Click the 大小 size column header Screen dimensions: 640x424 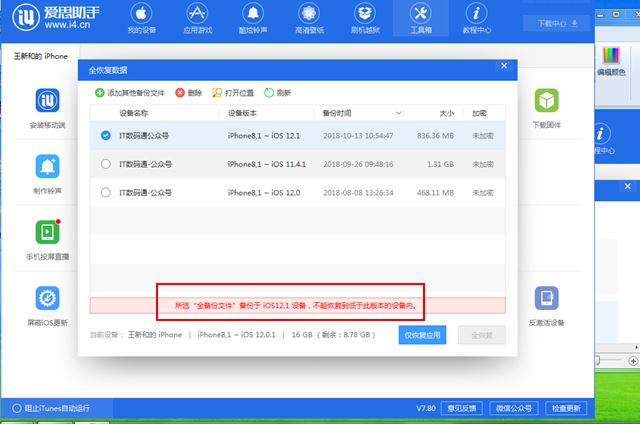pyautogui.click(x=447, y=113)
